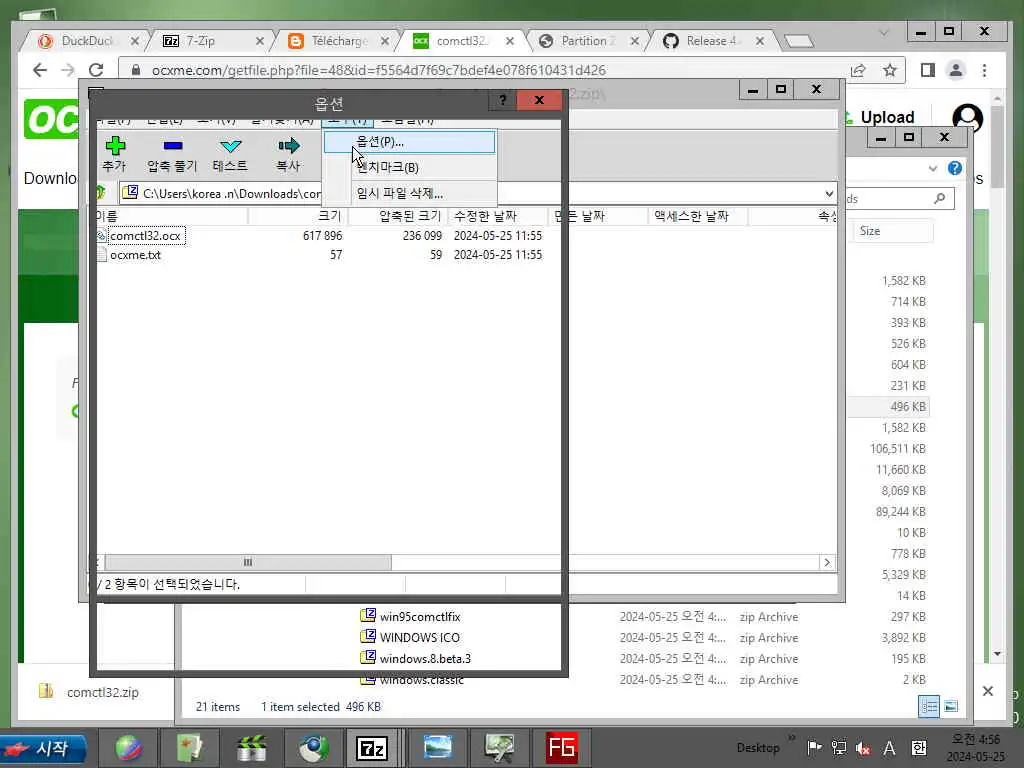Screen dimensions: 1024x768
Task: Switch to the Partition browser tab
Action: [x=587, y=40]
